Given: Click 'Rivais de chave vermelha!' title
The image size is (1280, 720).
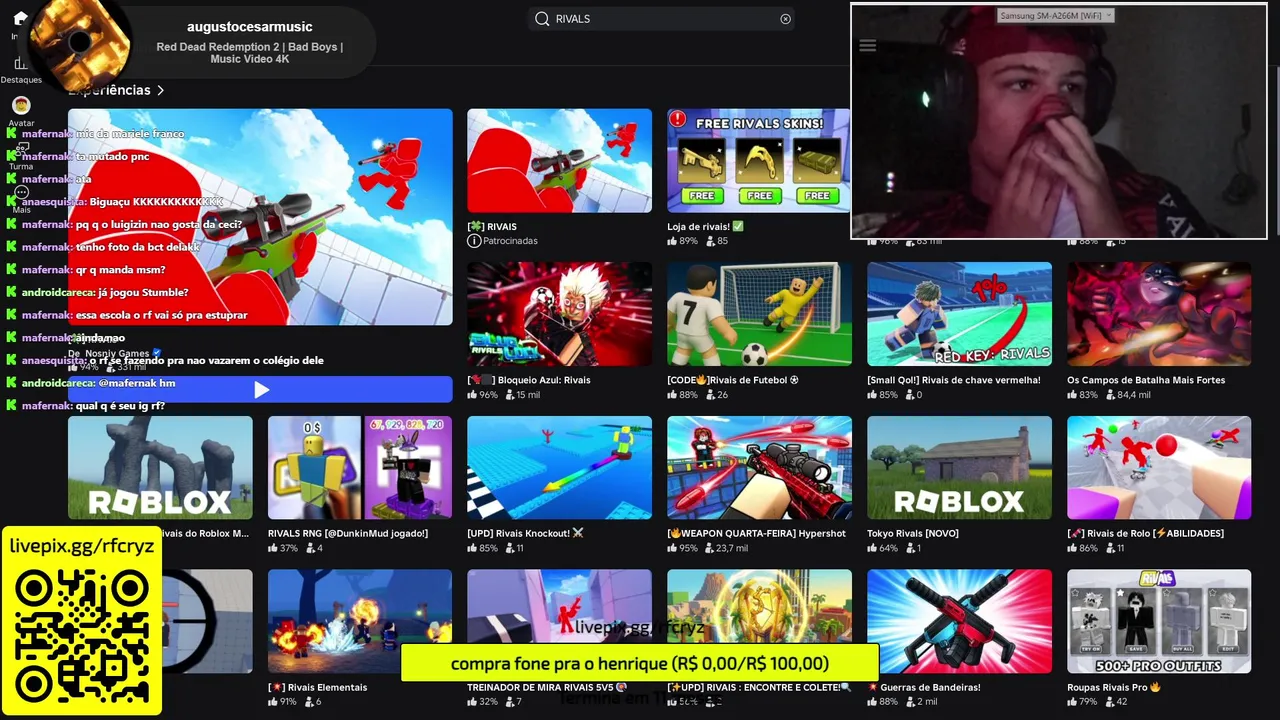Looking at the screenshot, I should pyautogui.click(x=954, y=380).
